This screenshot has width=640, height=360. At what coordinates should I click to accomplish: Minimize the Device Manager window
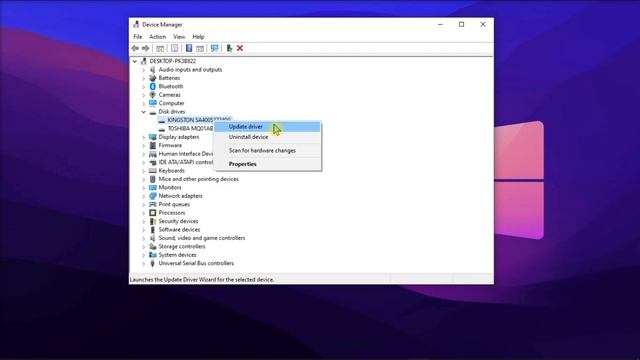point(440,24)
